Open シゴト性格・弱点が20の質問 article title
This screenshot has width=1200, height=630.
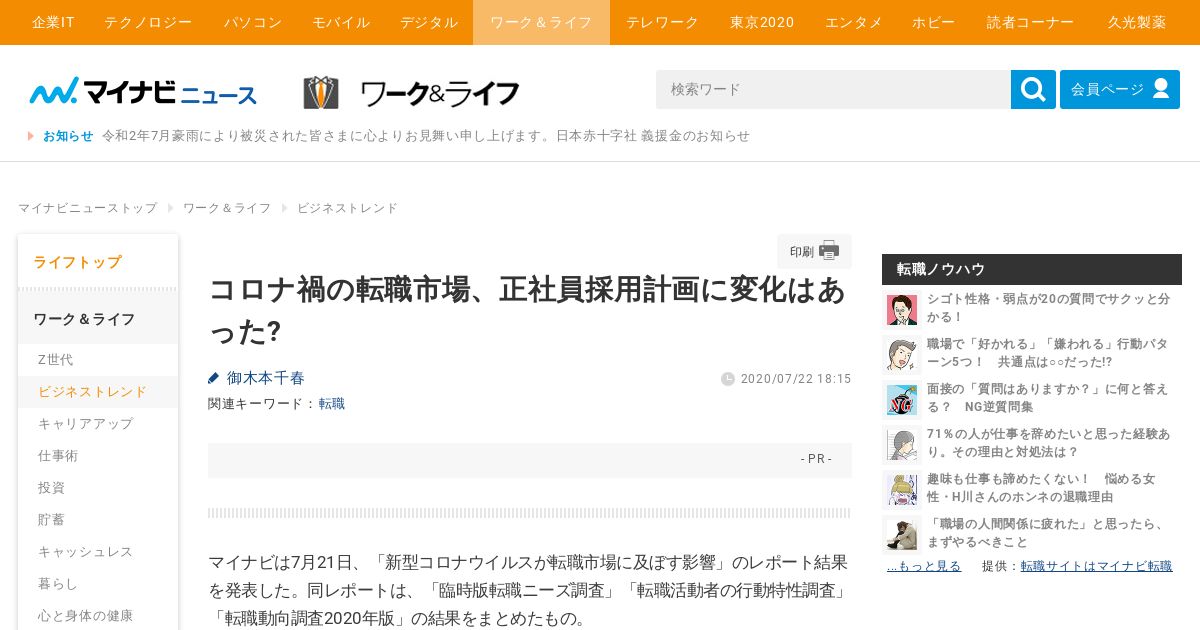[x=1048, y=308]
